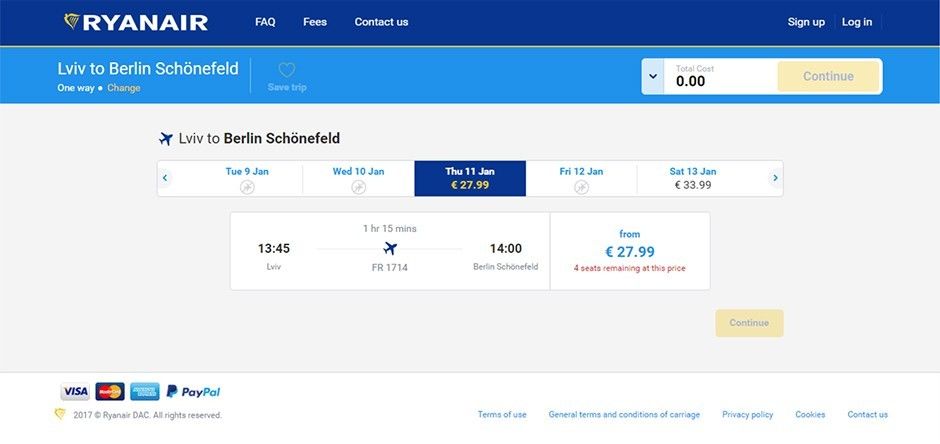This screenshot has width=940, height=444.
Task: Open the Privacy policy footer link
Action: [748, 415]
